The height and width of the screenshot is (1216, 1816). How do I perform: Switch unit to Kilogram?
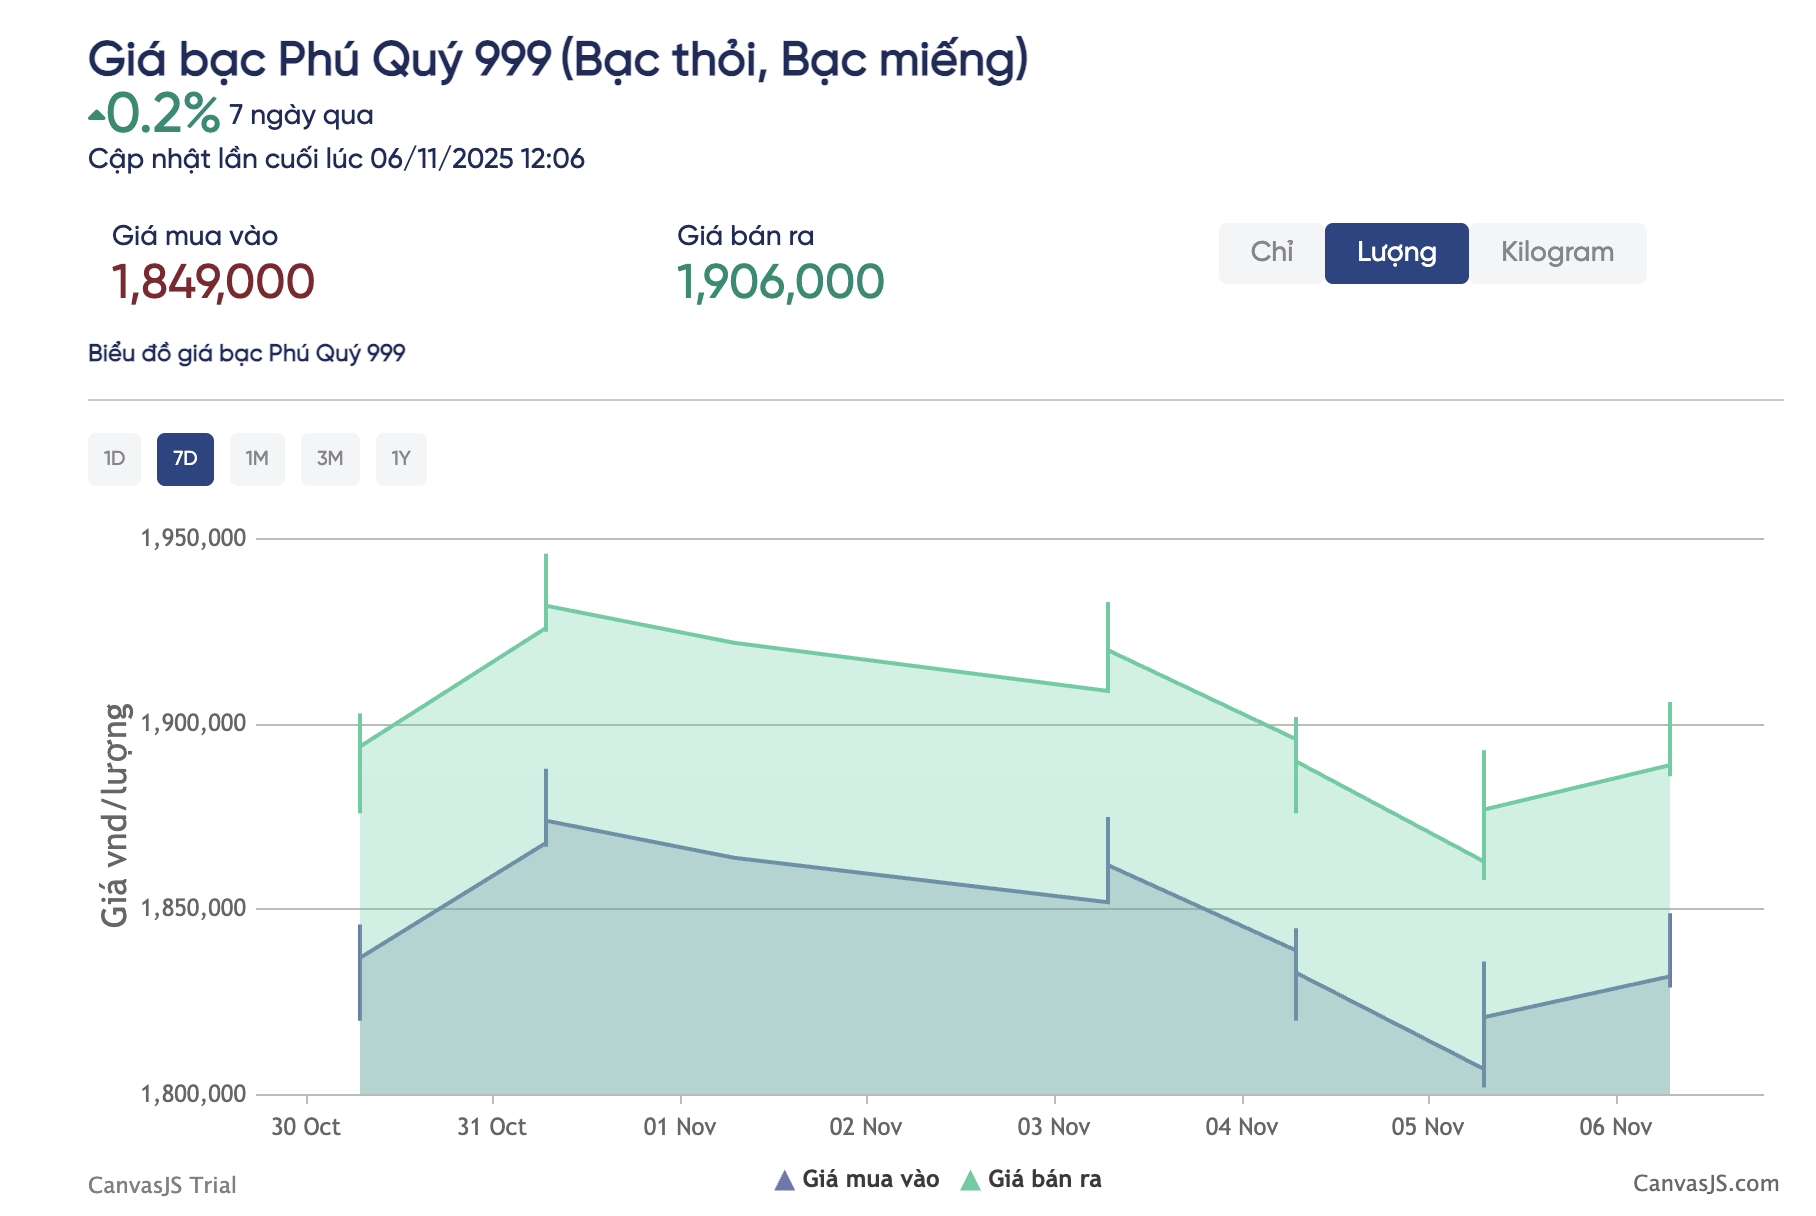[x=1557, y=253]
